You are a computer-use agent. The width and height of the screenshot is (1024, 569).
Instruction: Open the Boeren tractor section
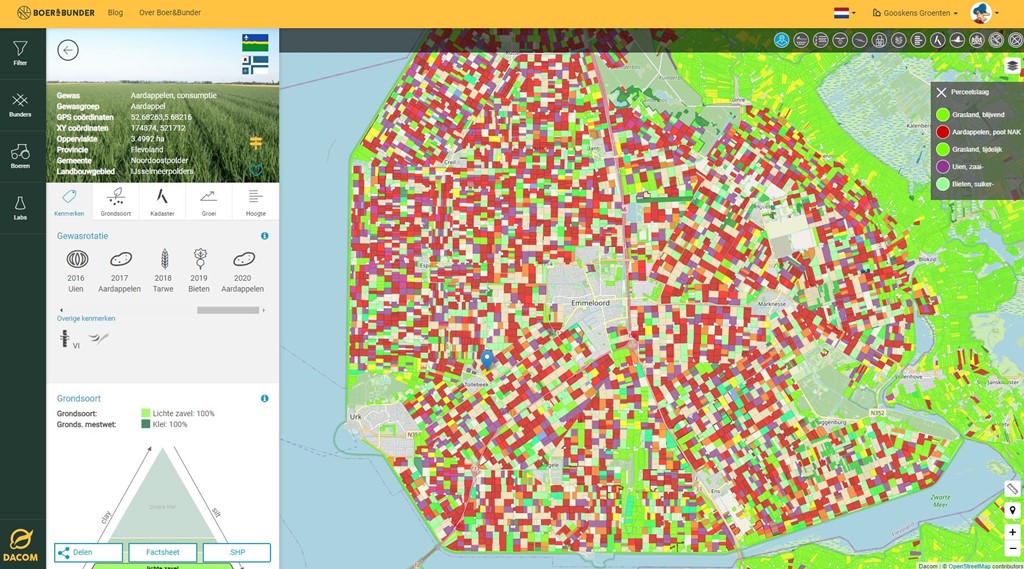tap(20, 156)
